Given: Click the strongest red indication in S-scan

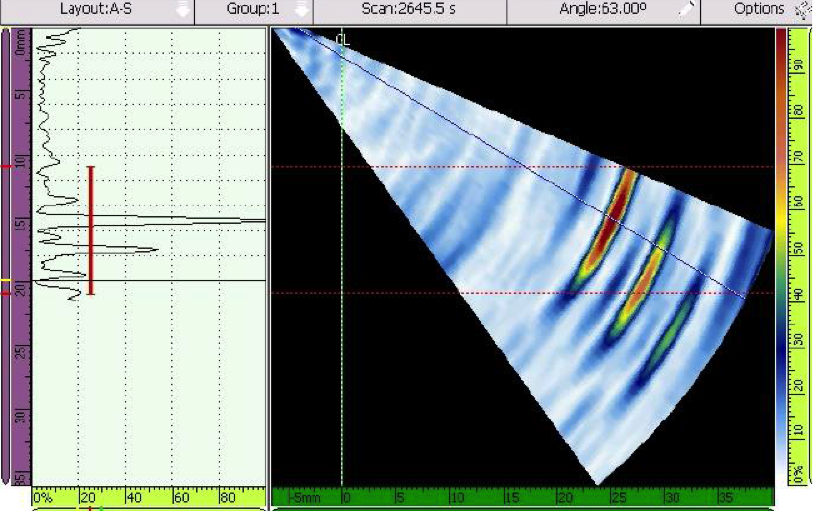Looking at the screenshot, I should coord(616,212).
